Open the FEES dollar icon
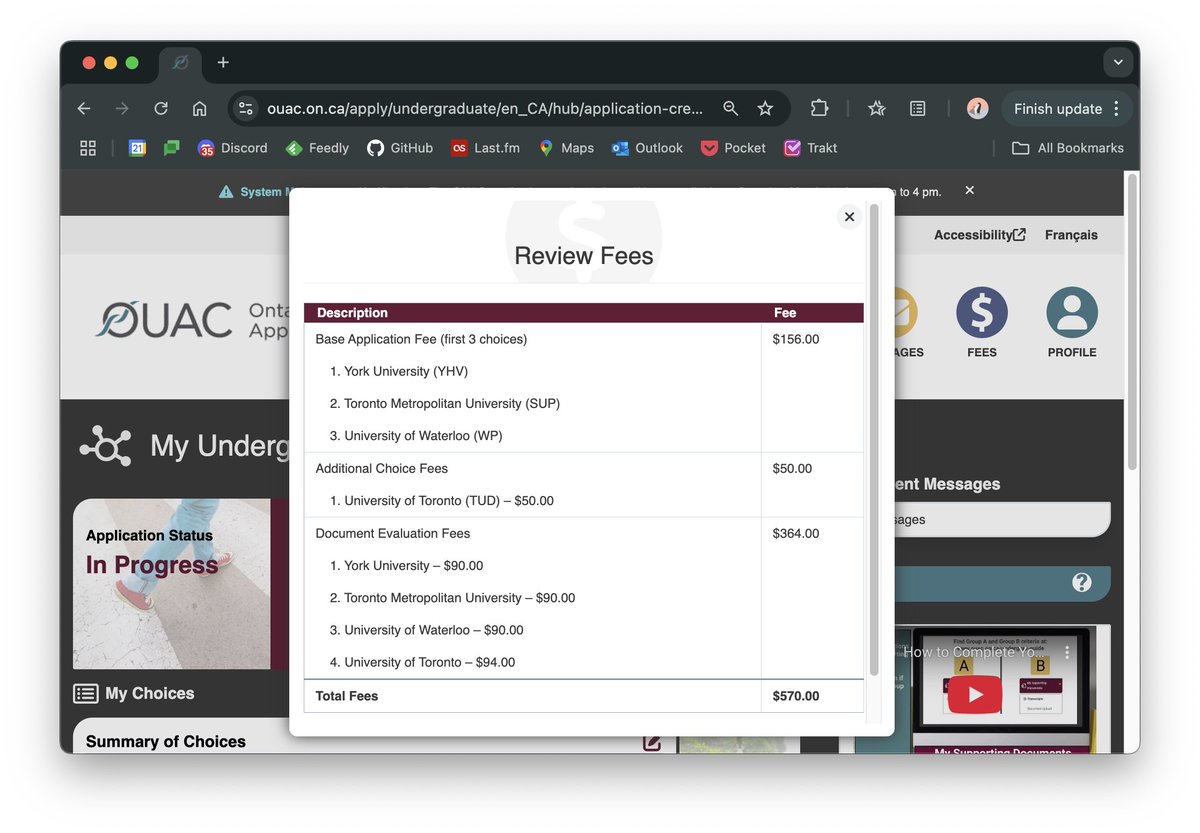1200x833 pixels. click(982, 322)
